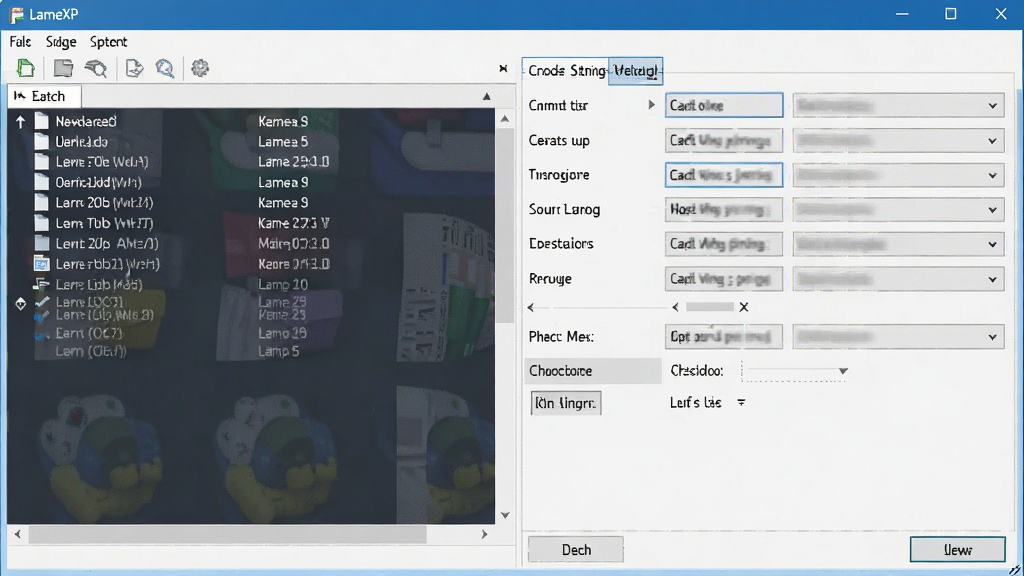The image size is (1024, 576).
Task: Click the open folder toolbar icon
Action: click(63, 68)
